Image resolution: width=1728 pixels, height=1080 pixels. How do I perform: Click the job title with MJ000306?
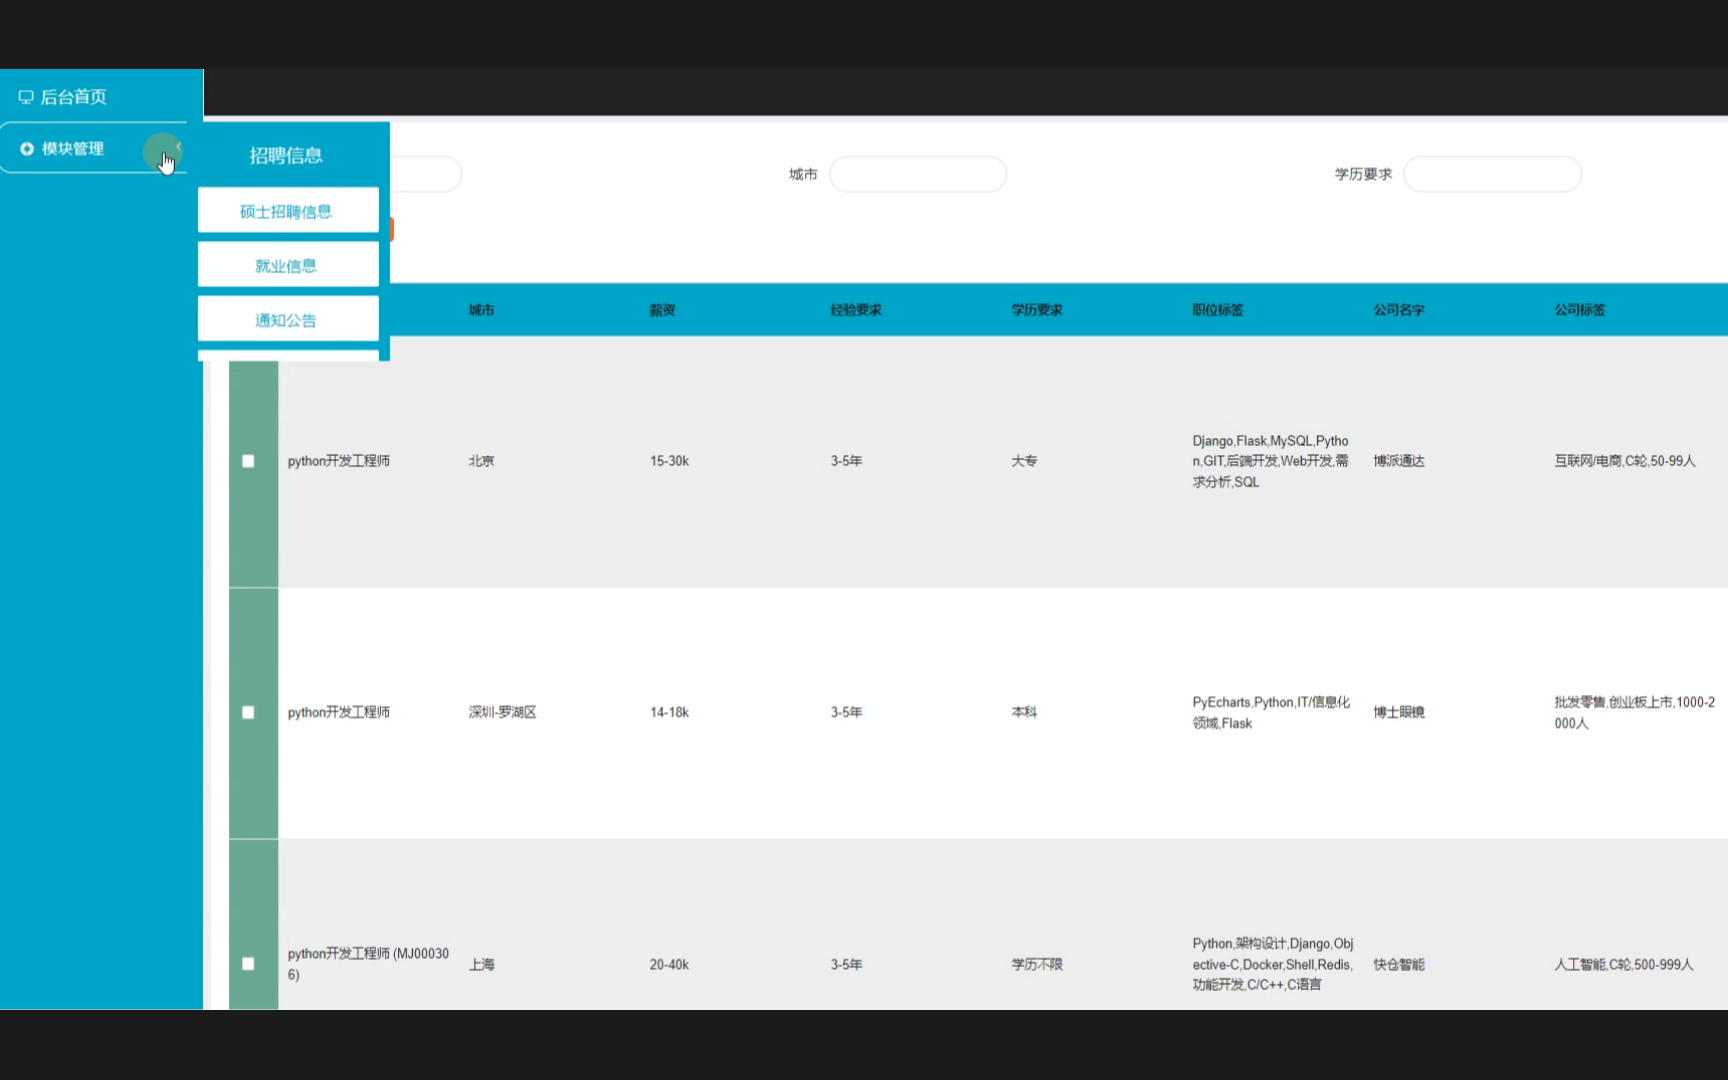(368, 964)
